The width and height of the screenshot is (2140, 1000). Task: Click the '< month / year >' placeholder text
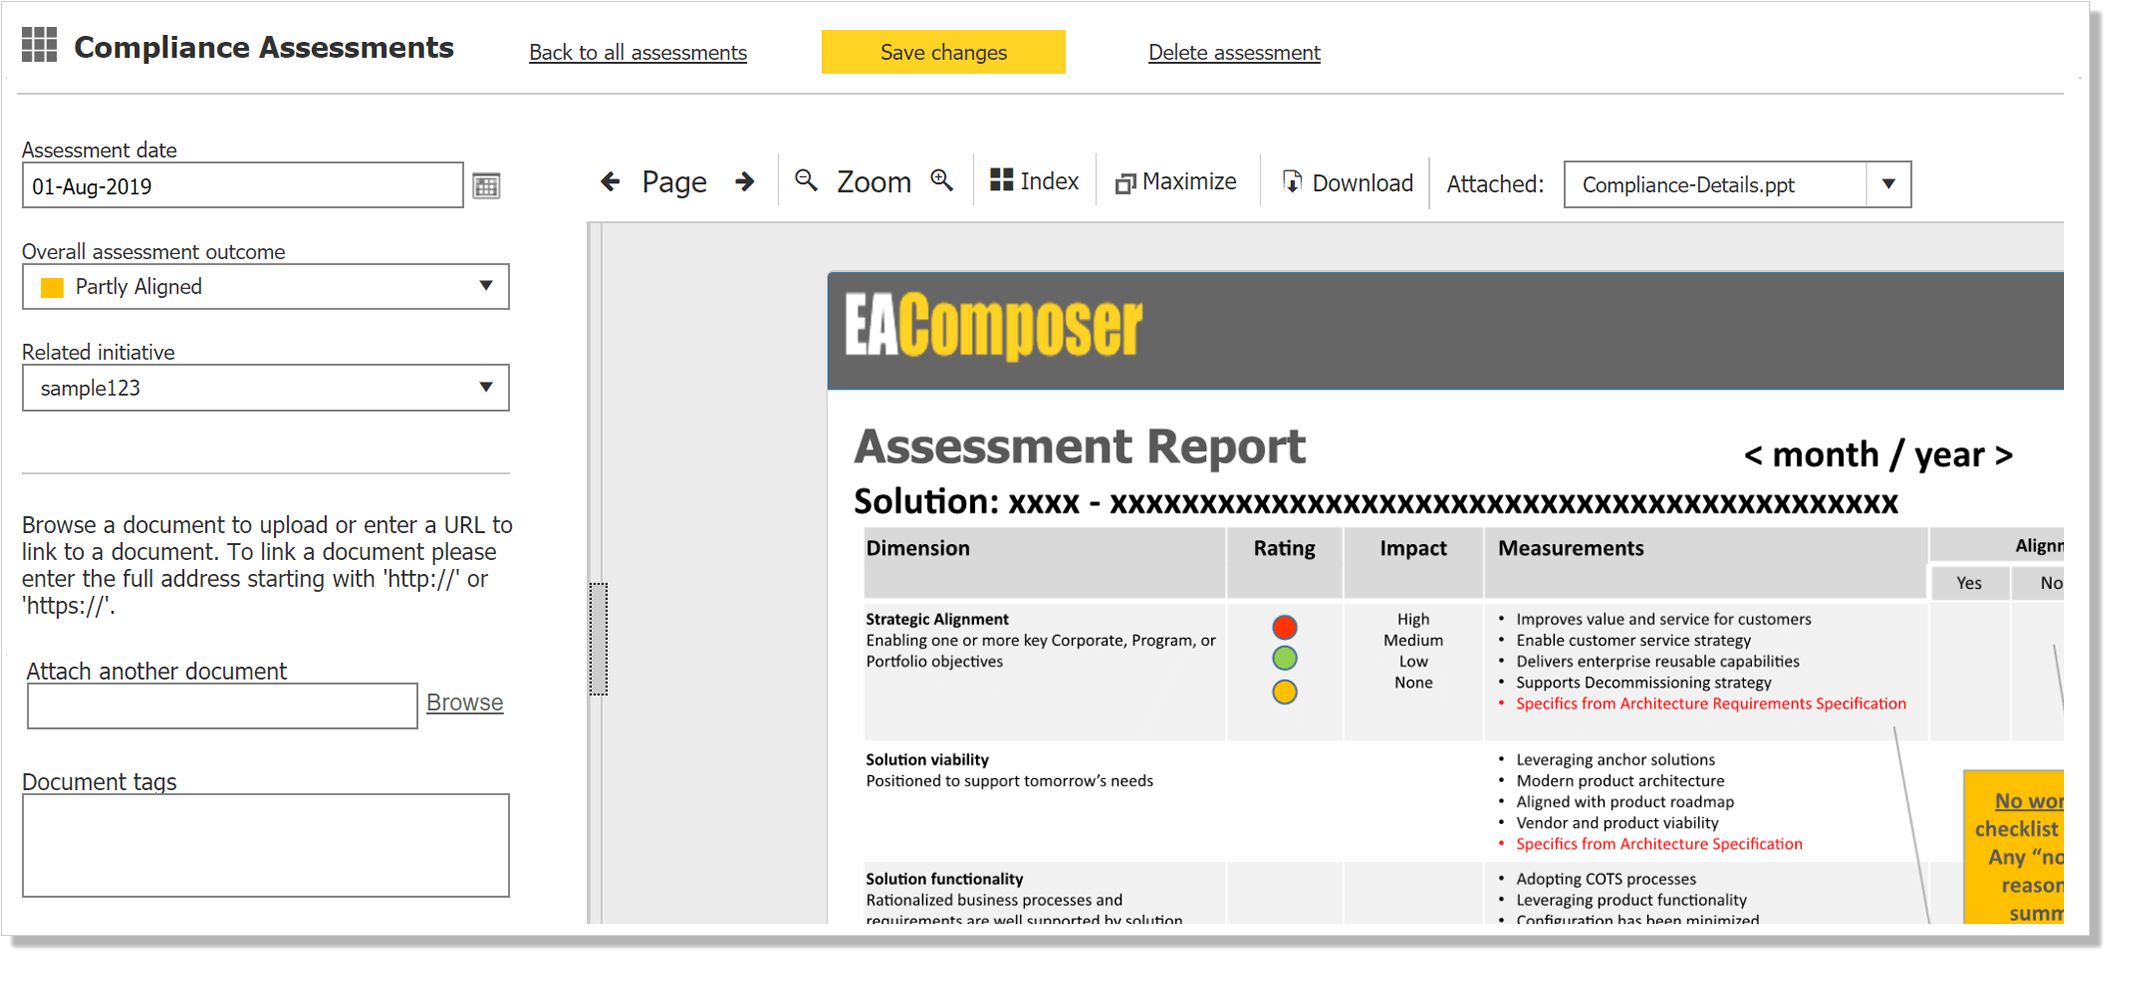[1878, 455]
